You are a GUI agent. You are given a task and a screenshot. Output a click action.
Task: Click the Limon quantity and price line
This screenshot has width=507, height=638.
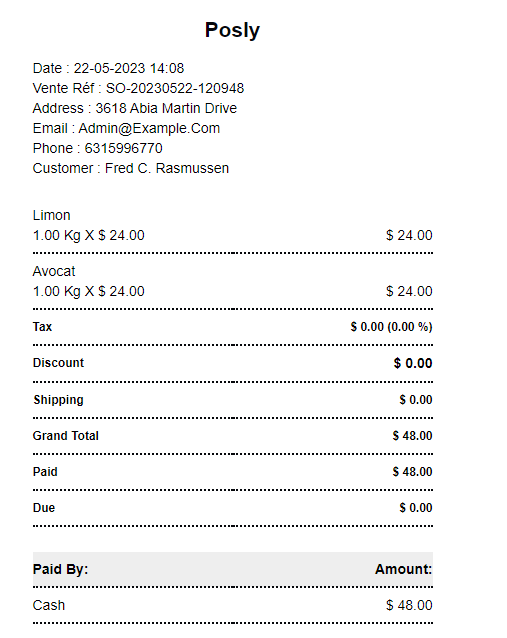pos(88,235)
